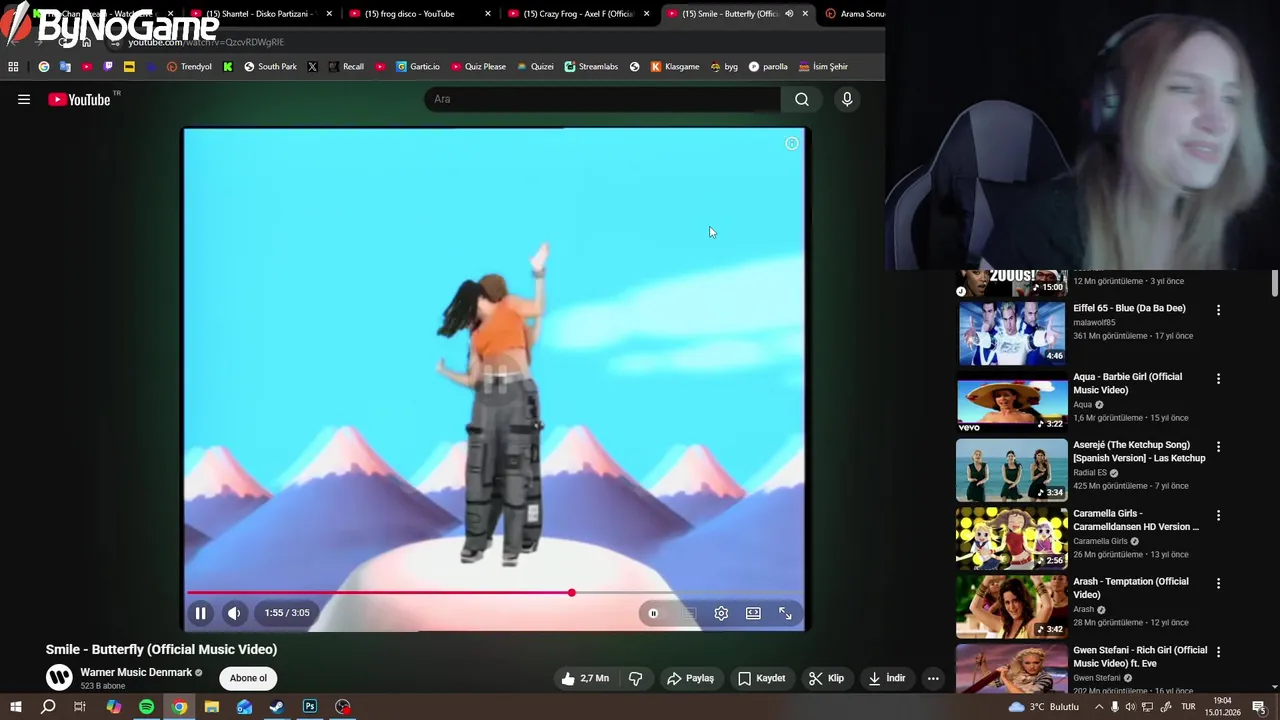Subscribe with the Abone ol button
Screen dimensions: 1280x720
248,678
